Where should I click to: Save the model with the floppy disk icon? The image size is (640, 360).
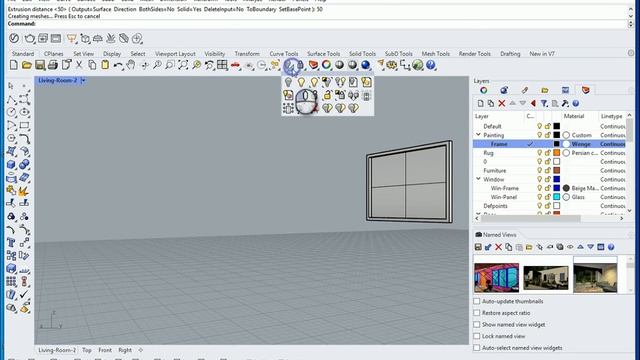[40, 65]
